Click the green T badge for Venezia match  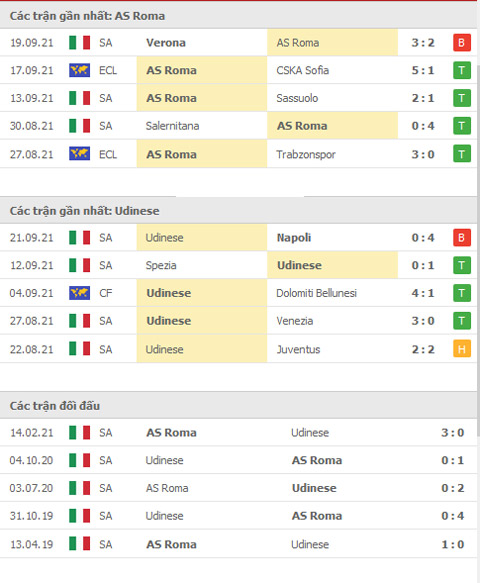[462, 321]
